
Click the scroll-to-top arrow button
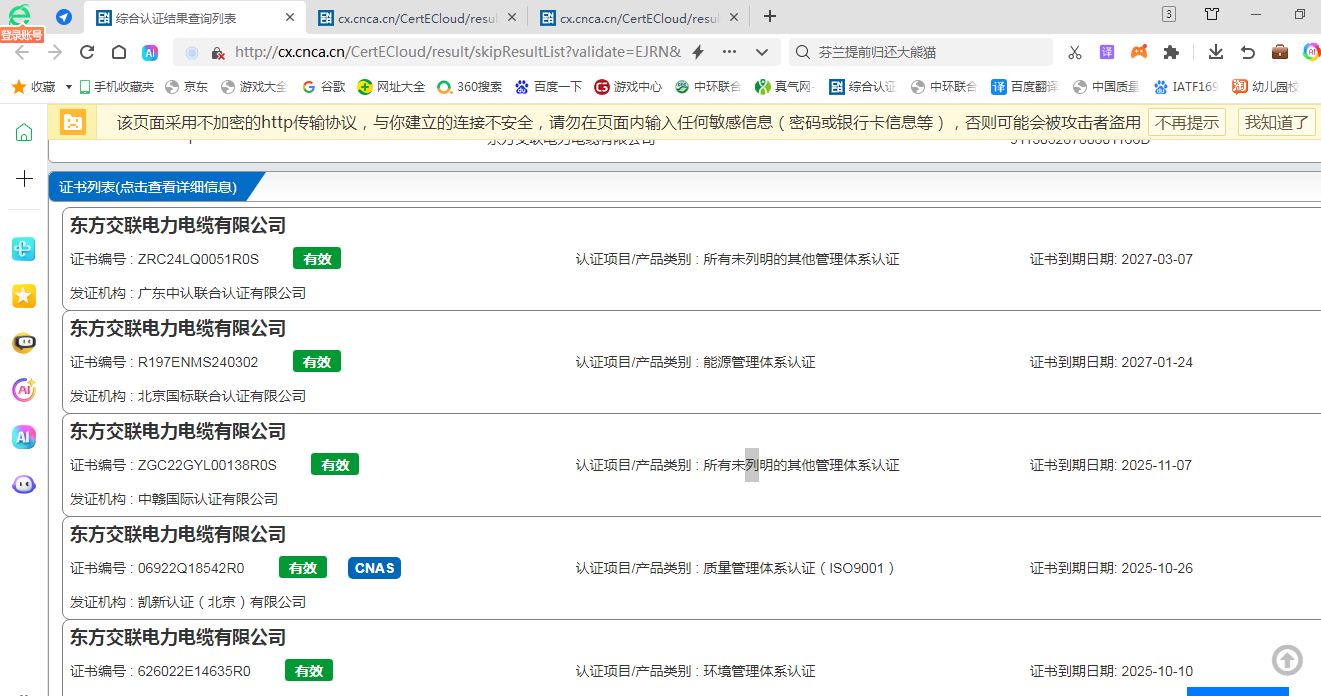pos(1288,660)
